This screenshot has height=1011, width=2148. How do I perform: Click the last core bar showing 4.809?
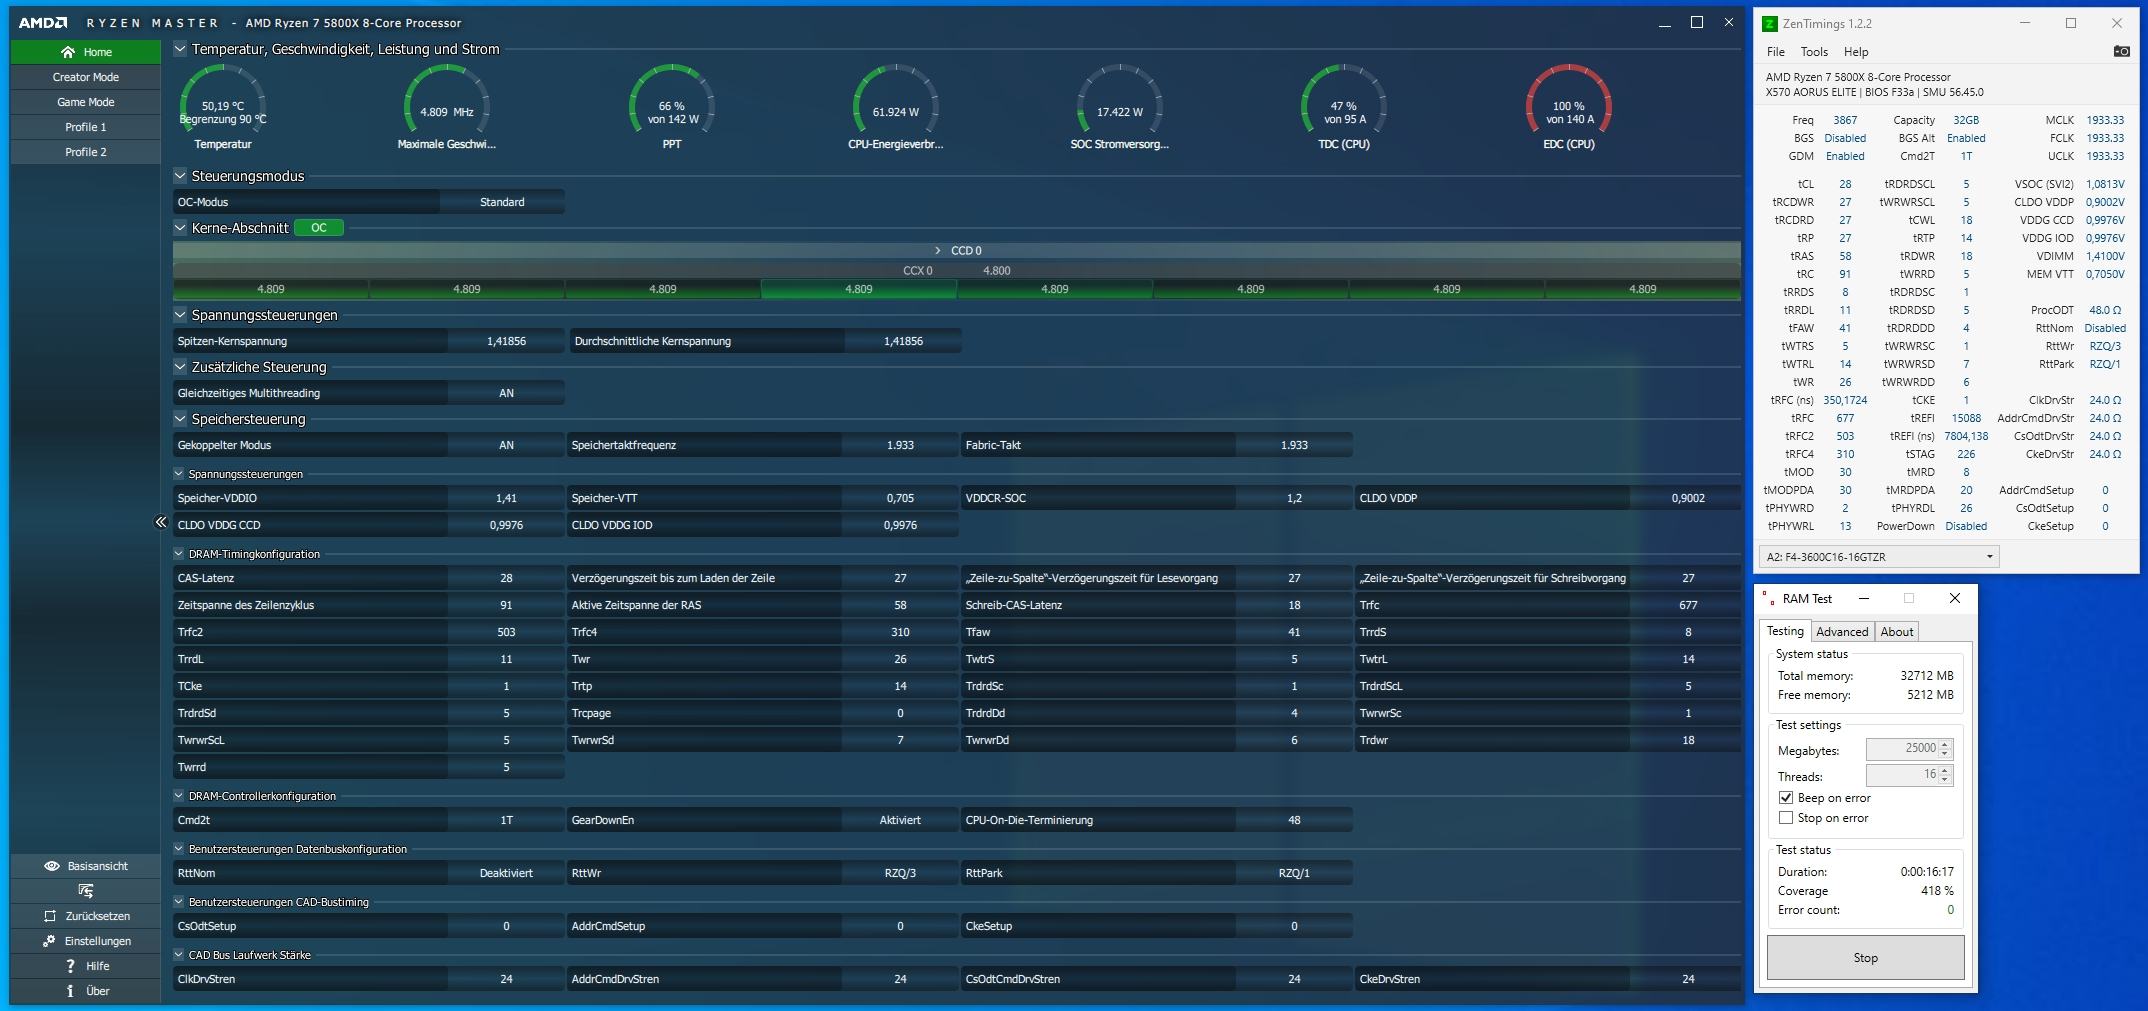pyautogui.click(x=1643, y=289)
